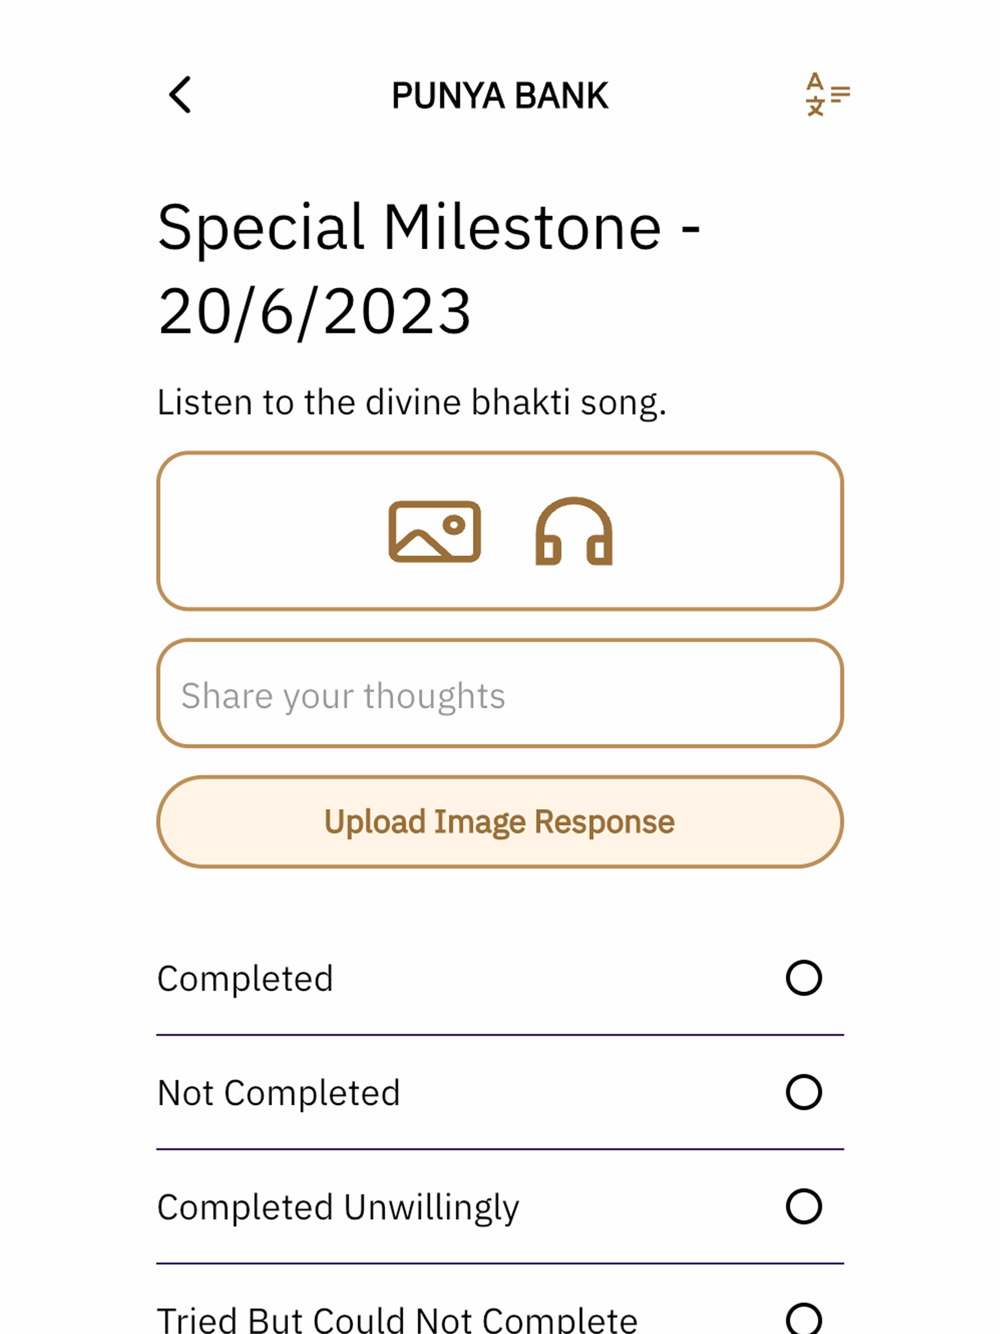Click the placeholder text 'Share your thoughts'
This screenshot has width=1000, height=1334.
[x=343, y=696]
